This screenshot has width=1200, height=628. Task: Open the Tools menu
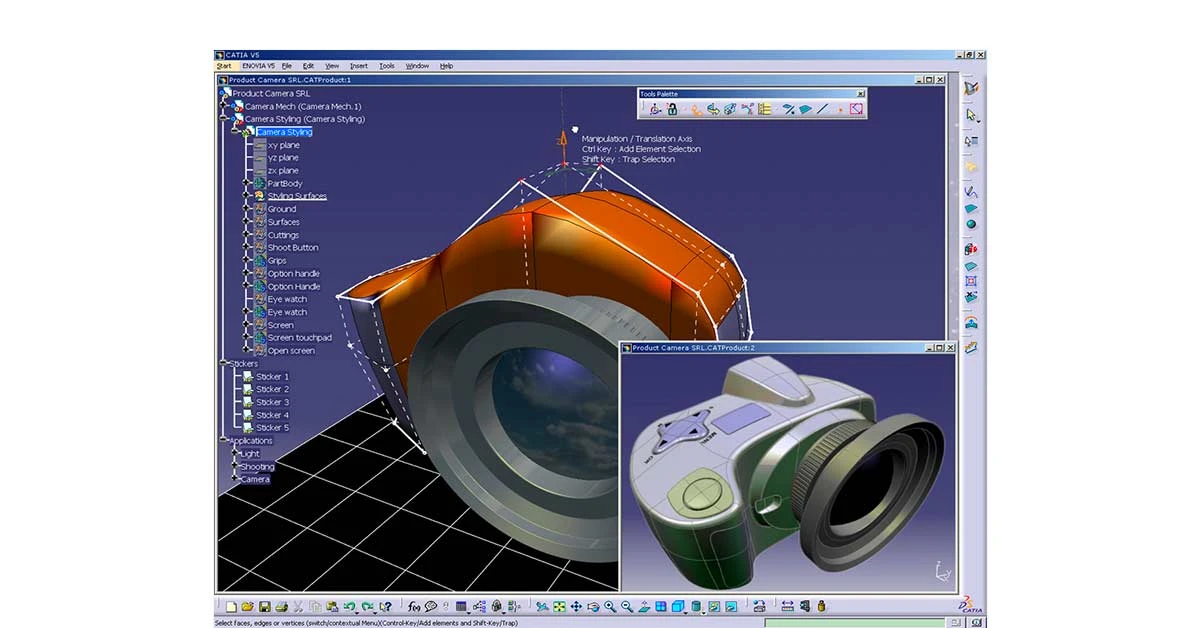click(x=386, y=66)
